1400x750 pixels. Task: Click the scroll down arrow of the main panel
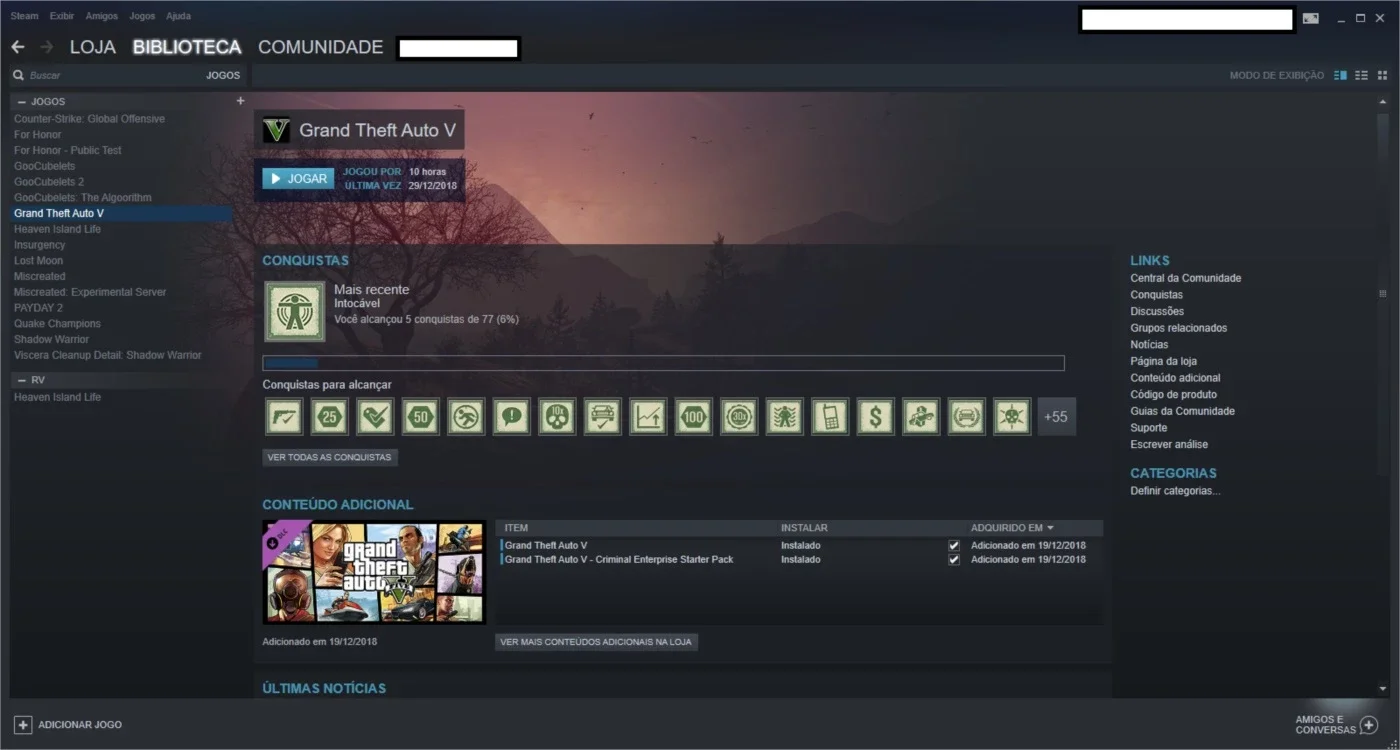pos(1383,688)
